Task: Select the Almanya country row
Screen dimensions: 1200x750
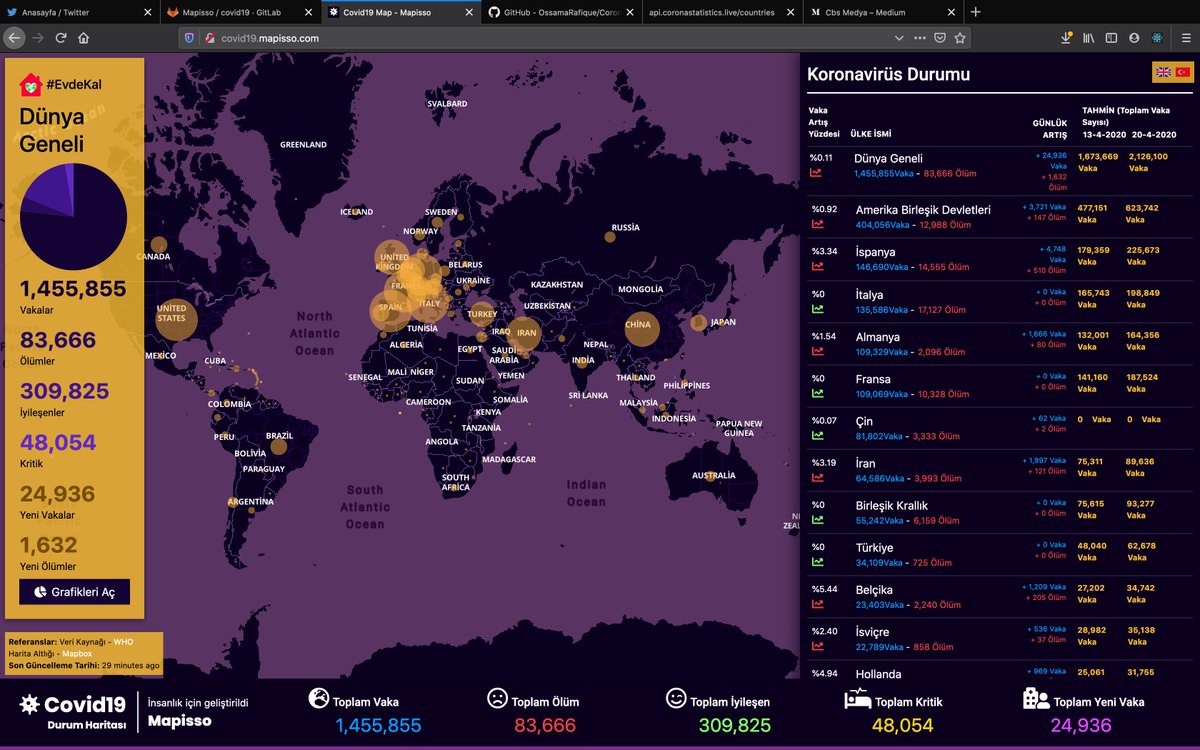Action: pyautogui.click(x=998, y=343)
